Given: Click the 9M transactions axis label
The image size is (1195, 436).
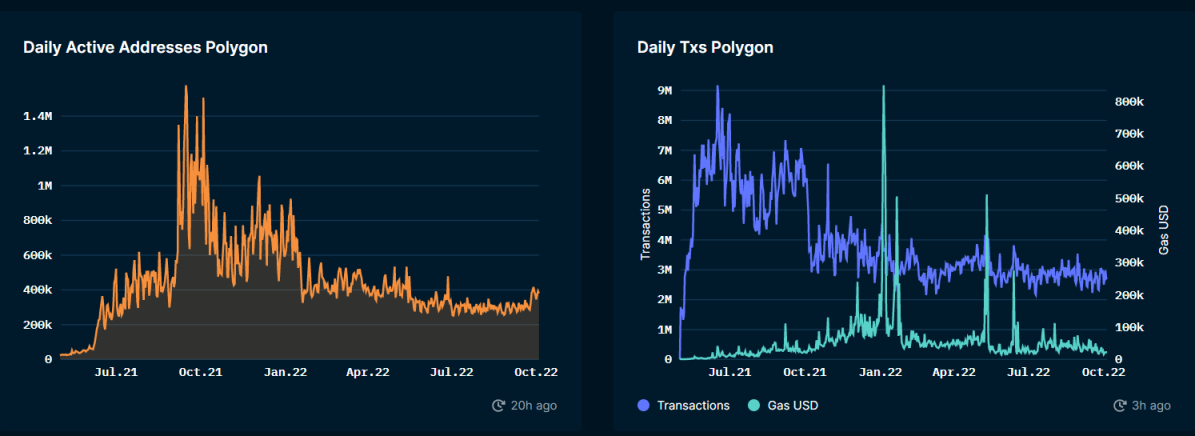Looking at the screenshot, I should [x=664, y=91].
